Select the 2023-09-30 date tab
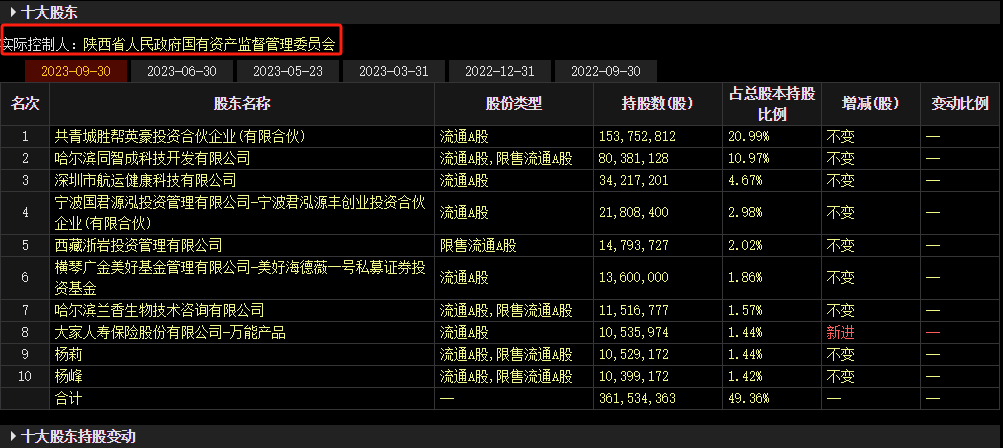1003x448 pixels. click(x=76, y=71)
